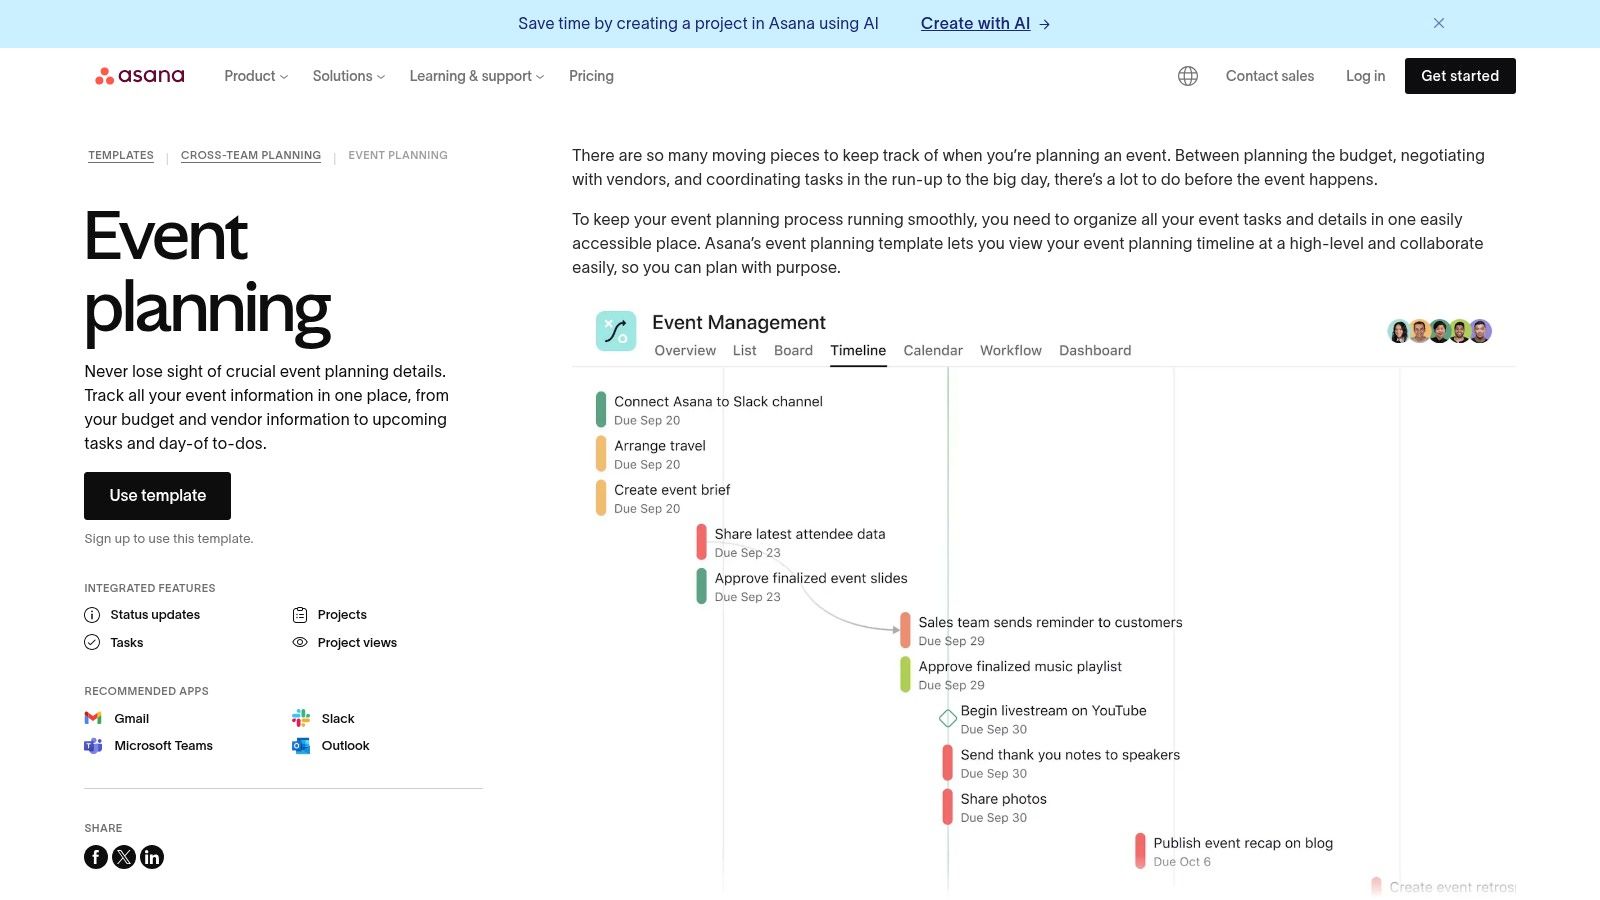Click the Asana logo

(139, 75)
